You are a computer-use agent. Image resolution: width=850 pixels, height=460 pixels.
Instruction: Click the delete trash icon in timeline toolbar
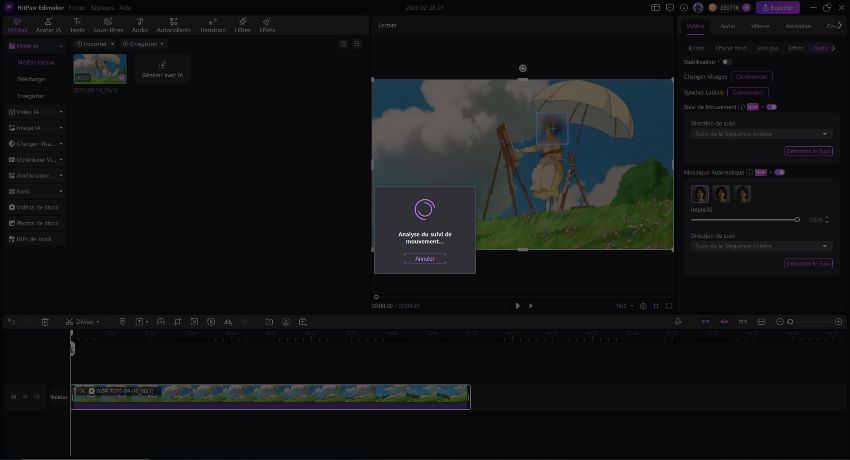(x=45, y=322)
